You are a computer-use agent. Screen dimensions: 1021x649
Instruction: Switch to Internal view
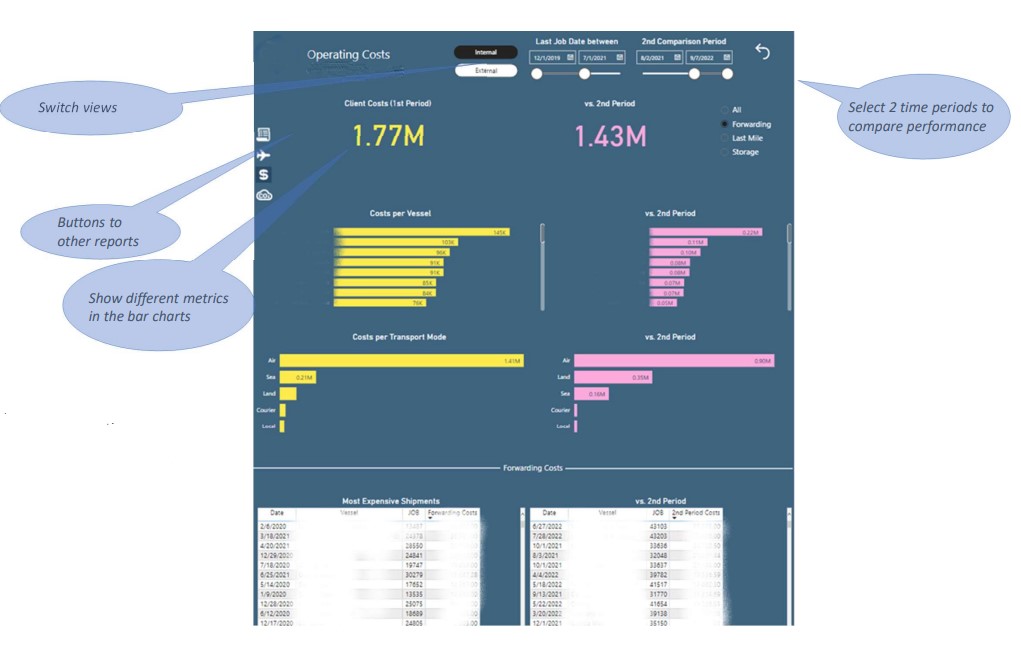(485, 52)
